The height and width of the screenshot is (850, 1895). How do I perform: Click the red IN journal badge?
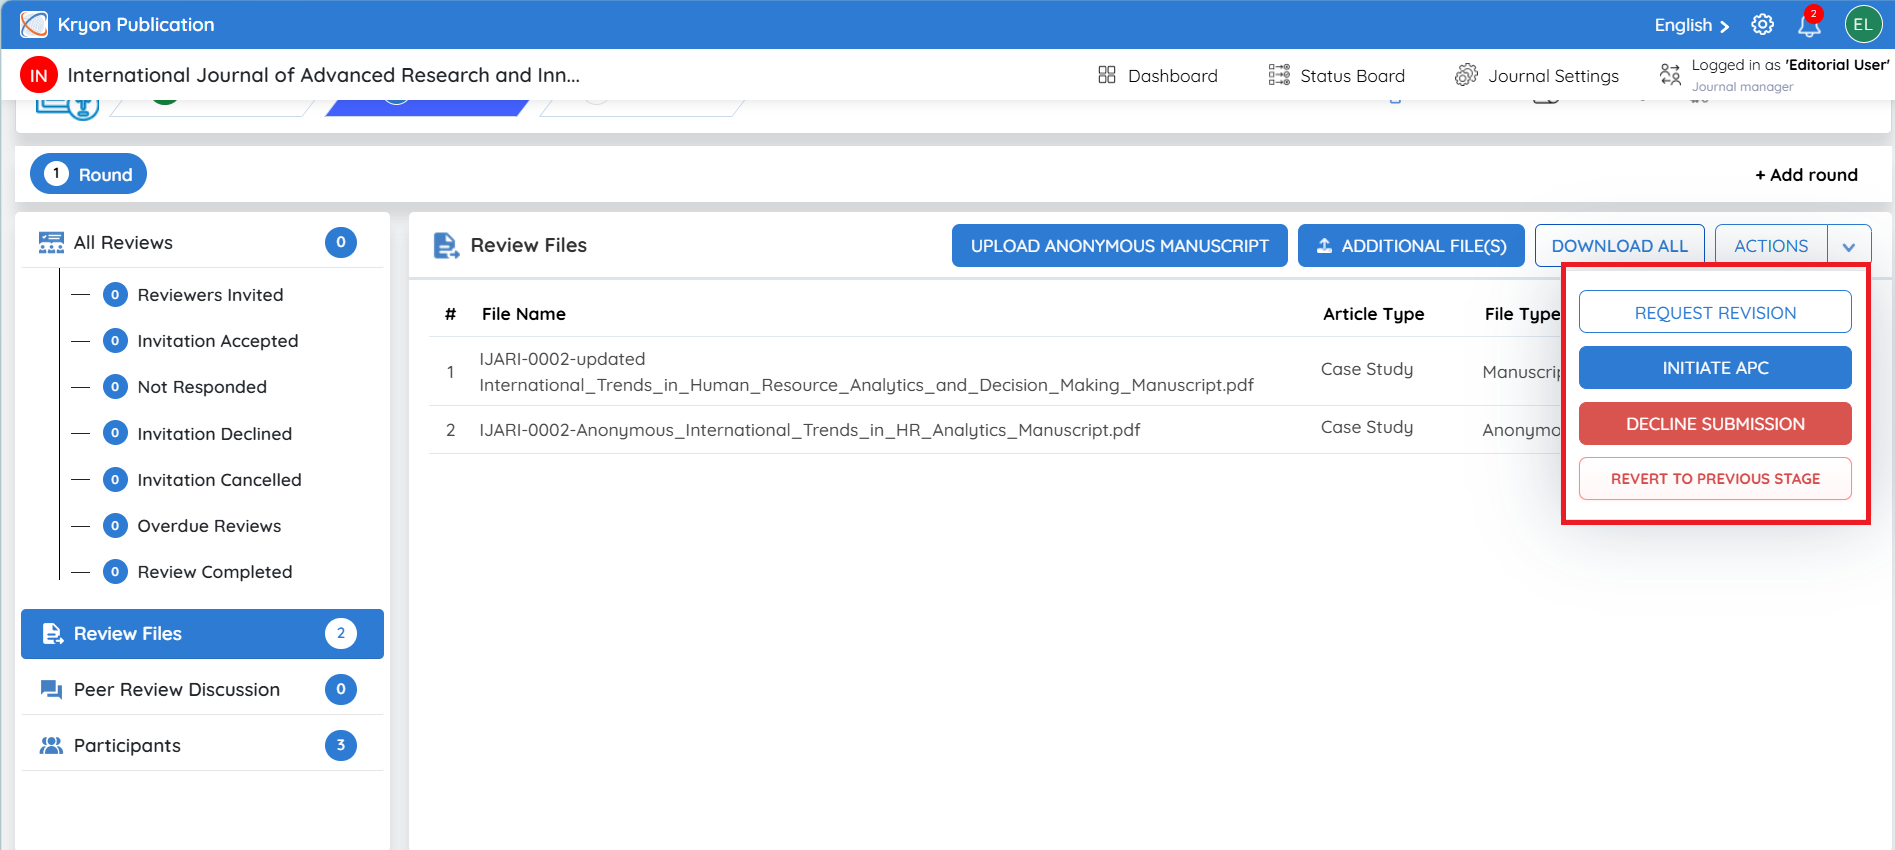tap(39, 75)
